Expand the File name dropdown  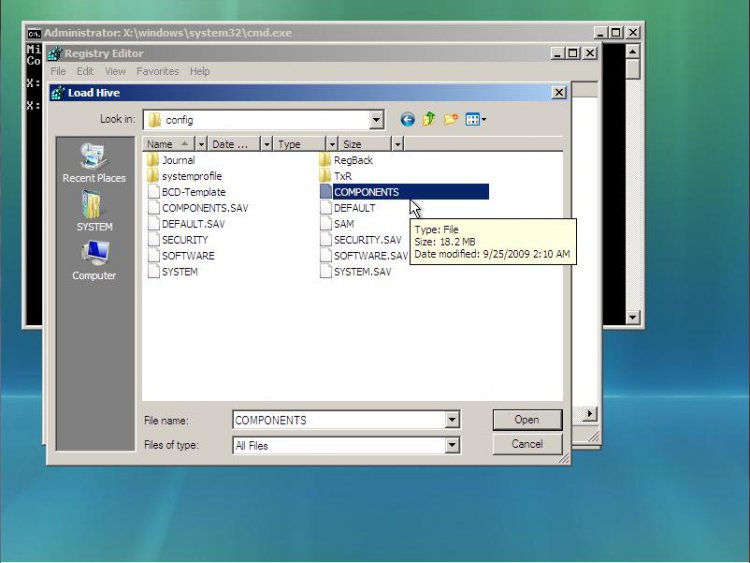click(x=452, y=420)
